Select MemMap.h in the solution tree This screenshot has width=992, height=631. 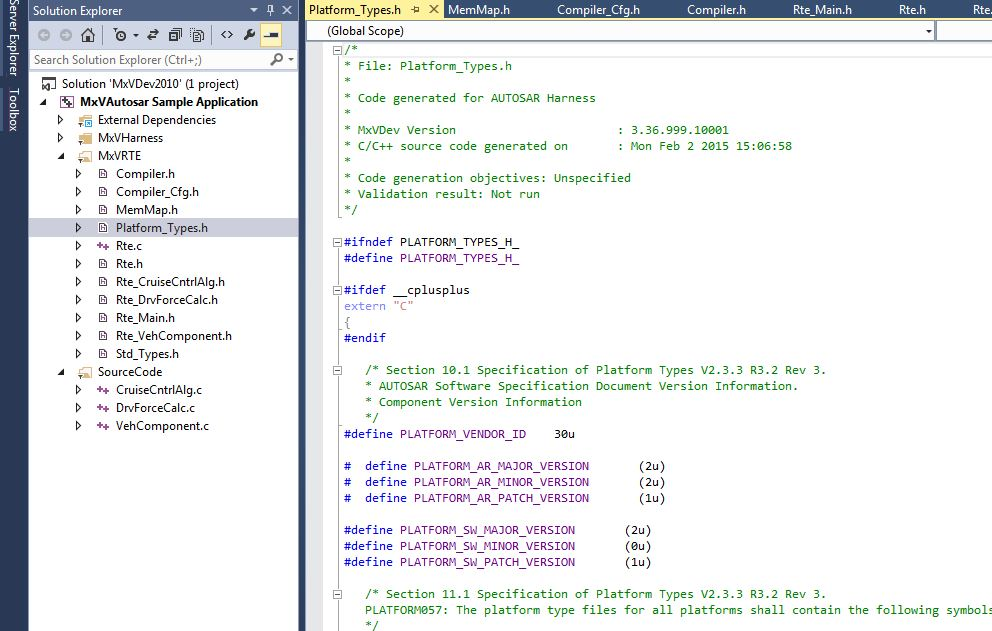[147, 210]
